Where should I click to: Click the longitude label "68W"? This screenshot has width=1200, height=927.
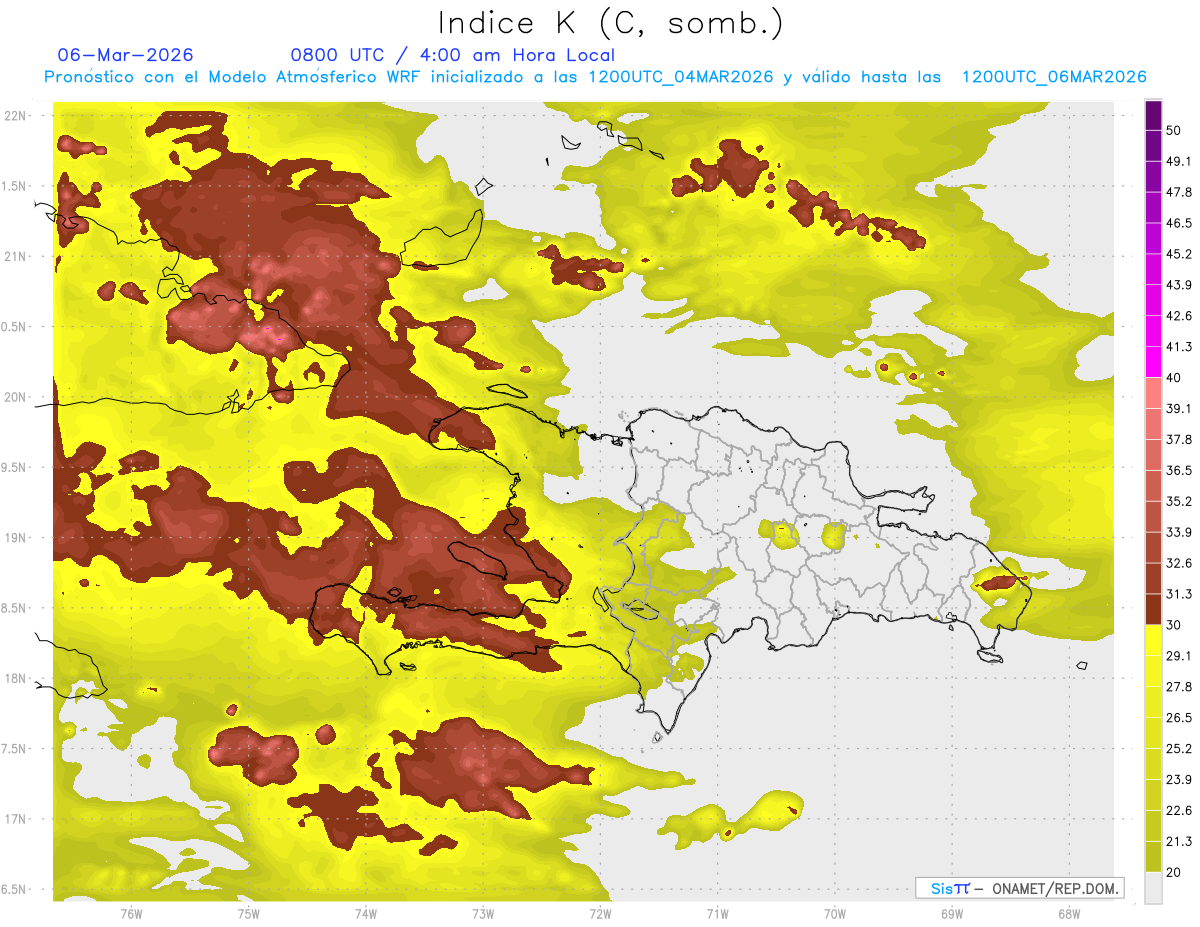(x=1069, y=912)
